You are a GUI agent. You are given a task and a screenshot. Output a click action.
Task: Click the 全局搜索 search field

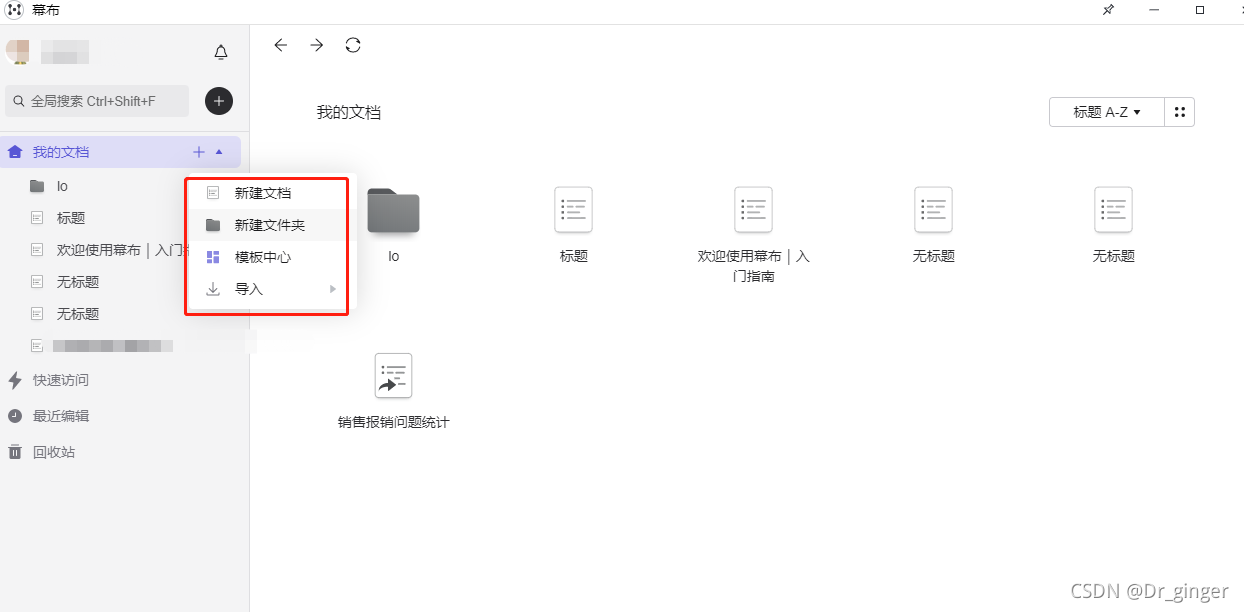[96, 101]
